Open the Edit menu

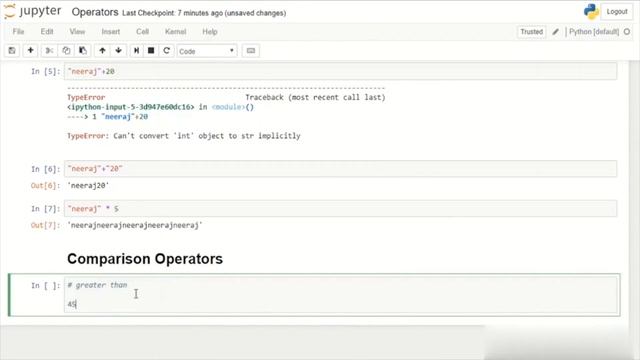[x=47, y=31]
